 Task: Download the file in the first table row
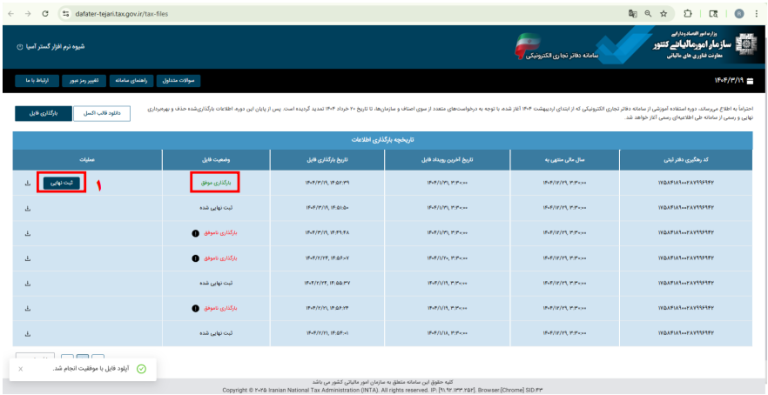click(x=27, y=183)
